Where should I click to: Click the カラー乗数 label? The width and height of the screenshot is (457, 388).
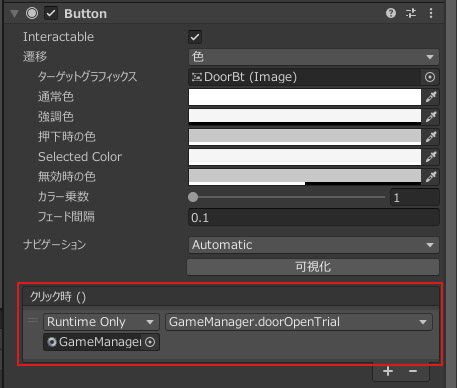(x=63, y=197)
